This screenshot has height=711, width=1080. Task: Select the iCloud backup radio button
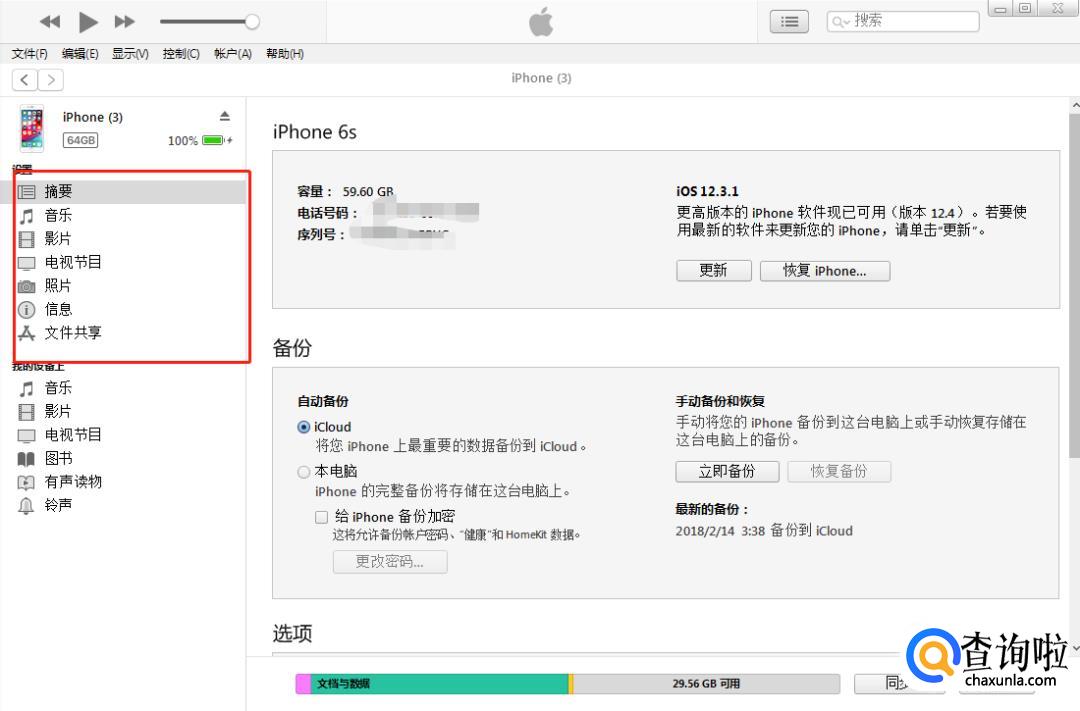(304, 427)
